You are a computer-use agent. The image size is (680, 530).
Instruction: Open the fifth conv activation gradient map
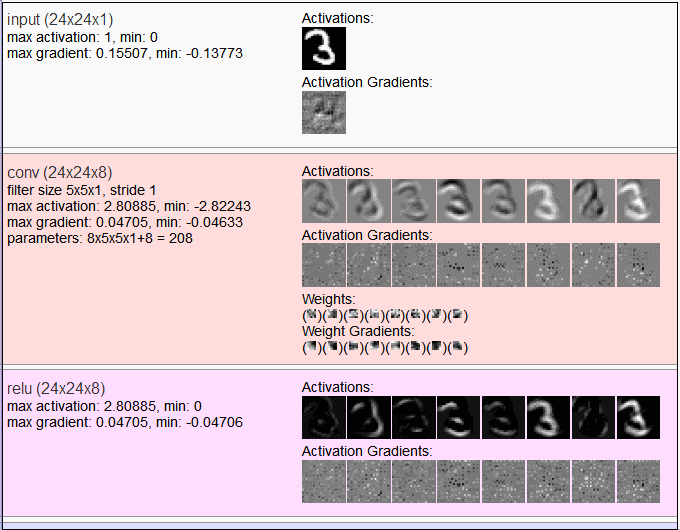pos(503,265)
